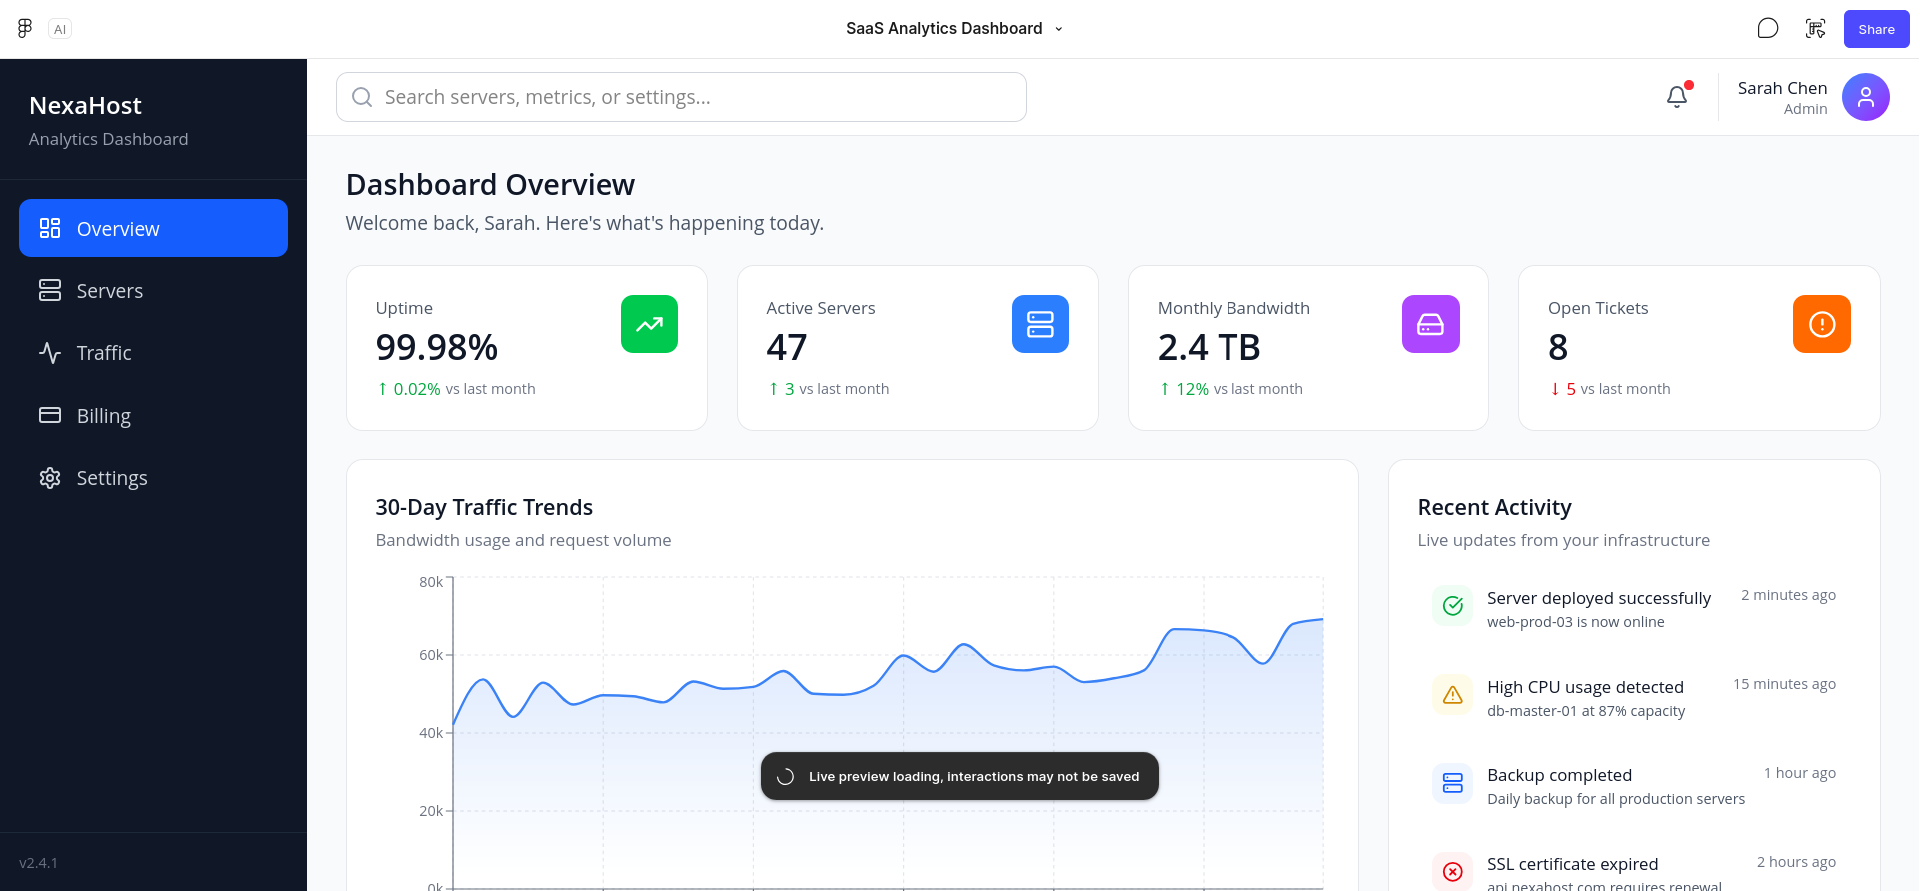Click the search magnifier icon
1920x891 pixels.
tap(363, 97)
